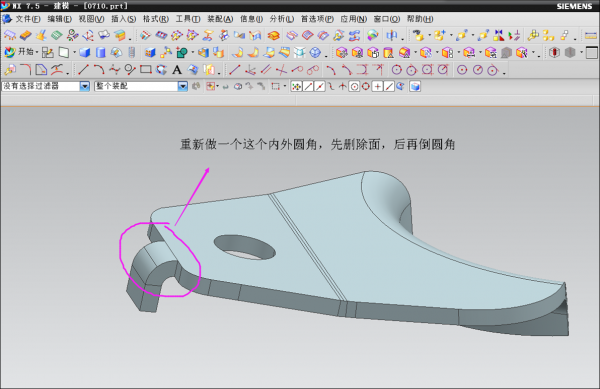Toggle the Intersection snap option

[342, 86]
